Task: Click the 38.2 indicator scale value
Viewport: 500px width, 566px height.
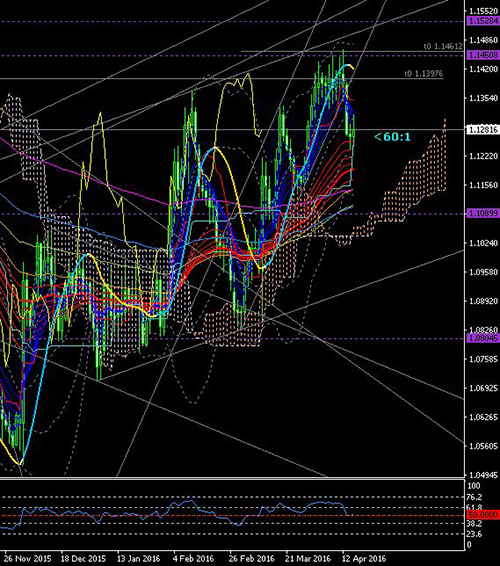Action: 474,524
